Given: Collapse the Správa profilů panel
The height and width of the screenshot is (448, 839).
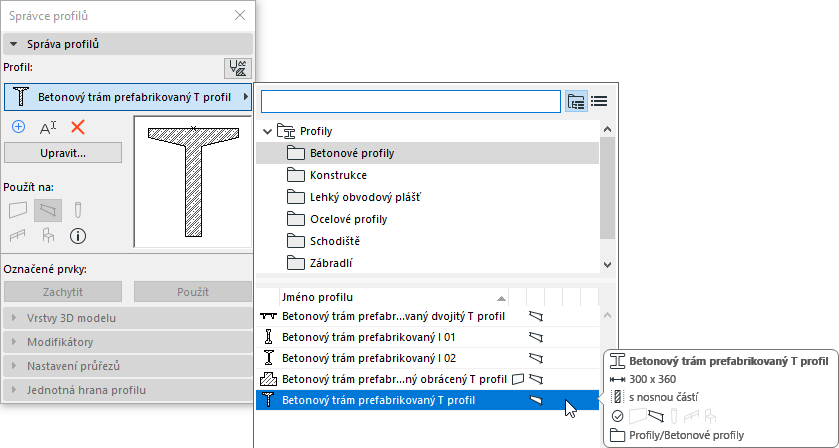Looking at the screenshot, I should (x=127, y=44).
